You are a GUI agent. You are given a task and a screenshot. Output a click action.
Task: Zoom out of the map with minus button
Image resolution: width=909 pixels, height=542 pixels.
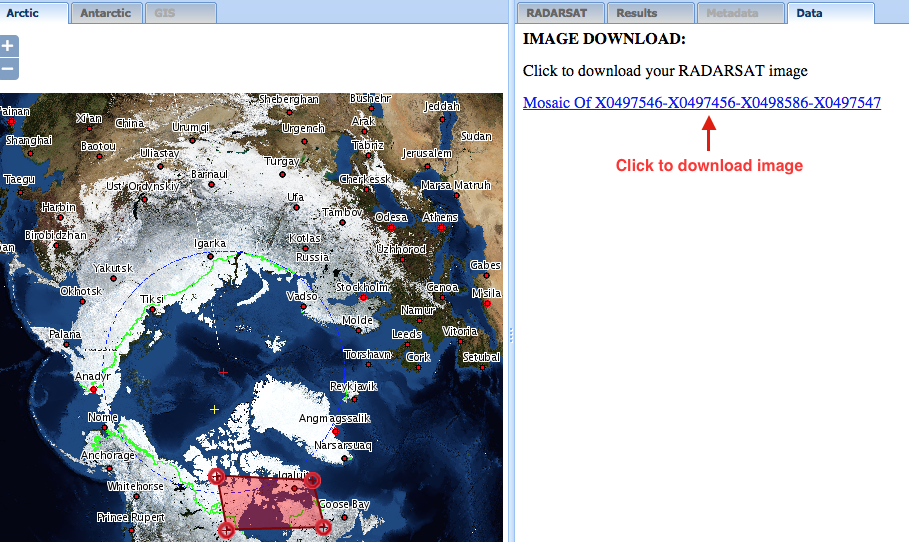[x=8, y=69]
